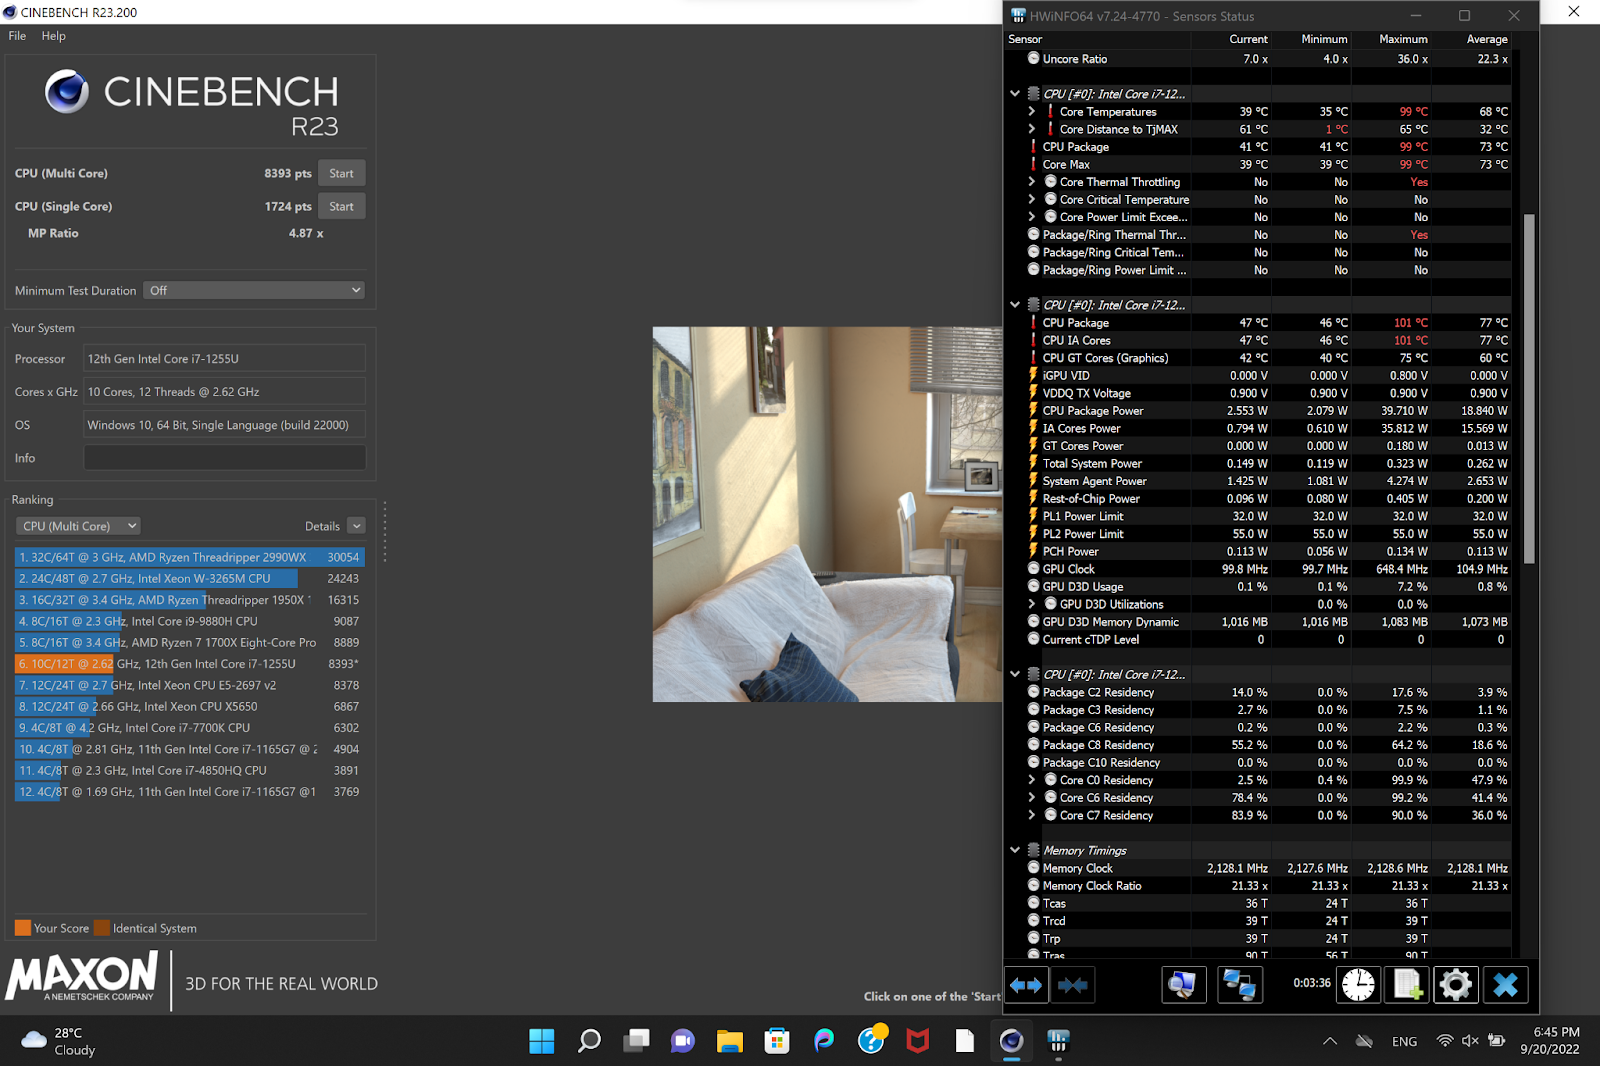Open CPU (Multi Core) ranking dropdown
Image resolution: width=1600 pixels, height=1066 pixels.
point(78,526)
